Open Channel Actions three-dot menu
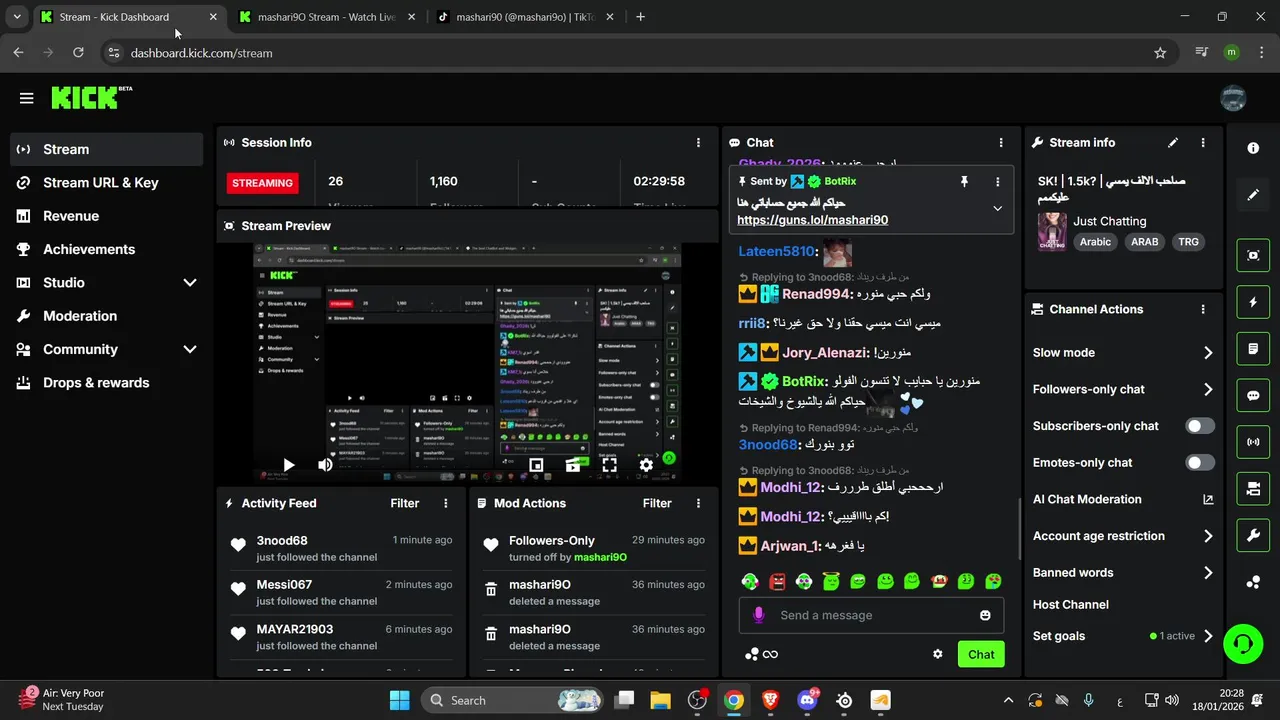This screenshot has width=1280, height=720. pos(1203,309)
